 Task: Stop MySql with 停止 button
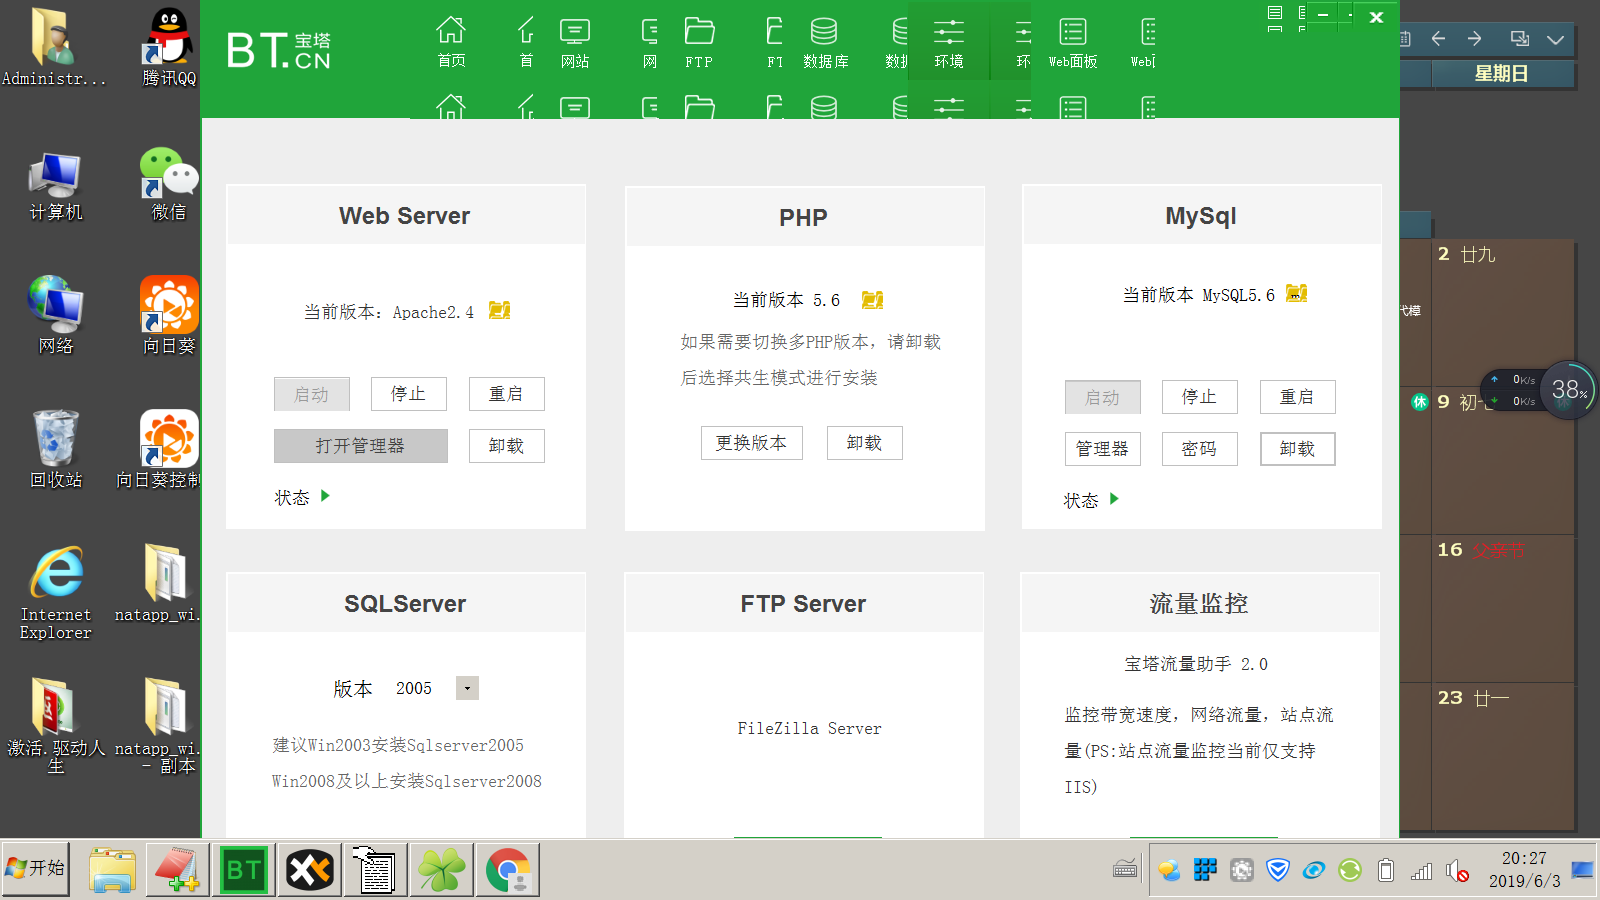pyautogui.click(x=1199, y=397)
